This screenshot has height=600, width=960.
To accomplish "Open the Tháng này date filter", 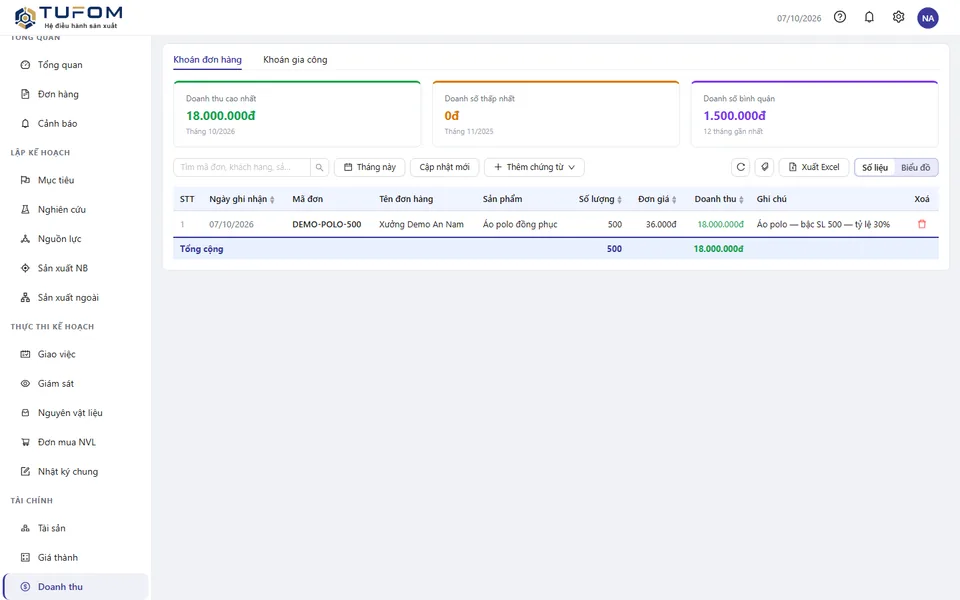I will click(x=369, y=167).
